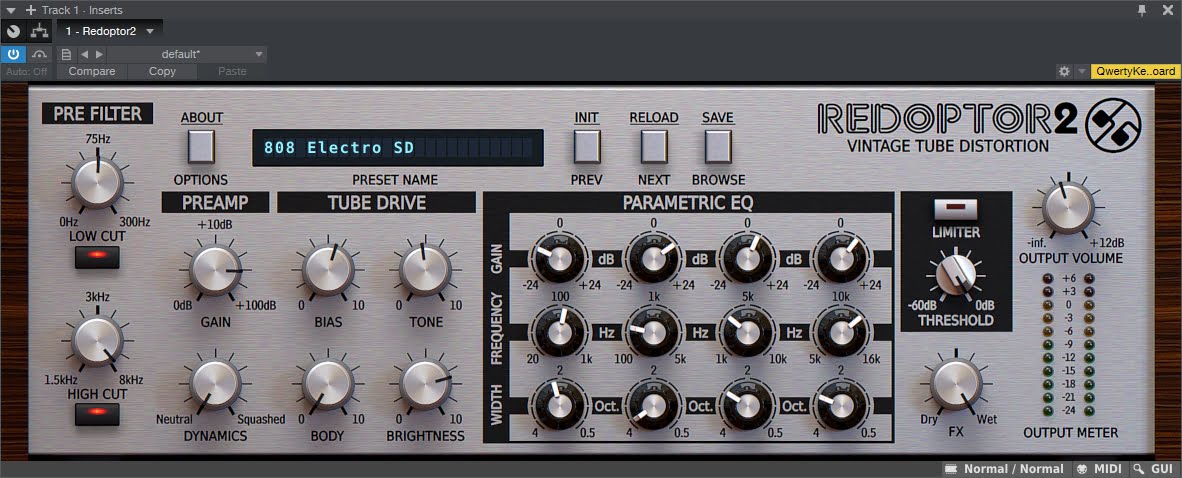
Task: Toggle the LOW CUT red LED switch
Action: [x=97, y=259]
